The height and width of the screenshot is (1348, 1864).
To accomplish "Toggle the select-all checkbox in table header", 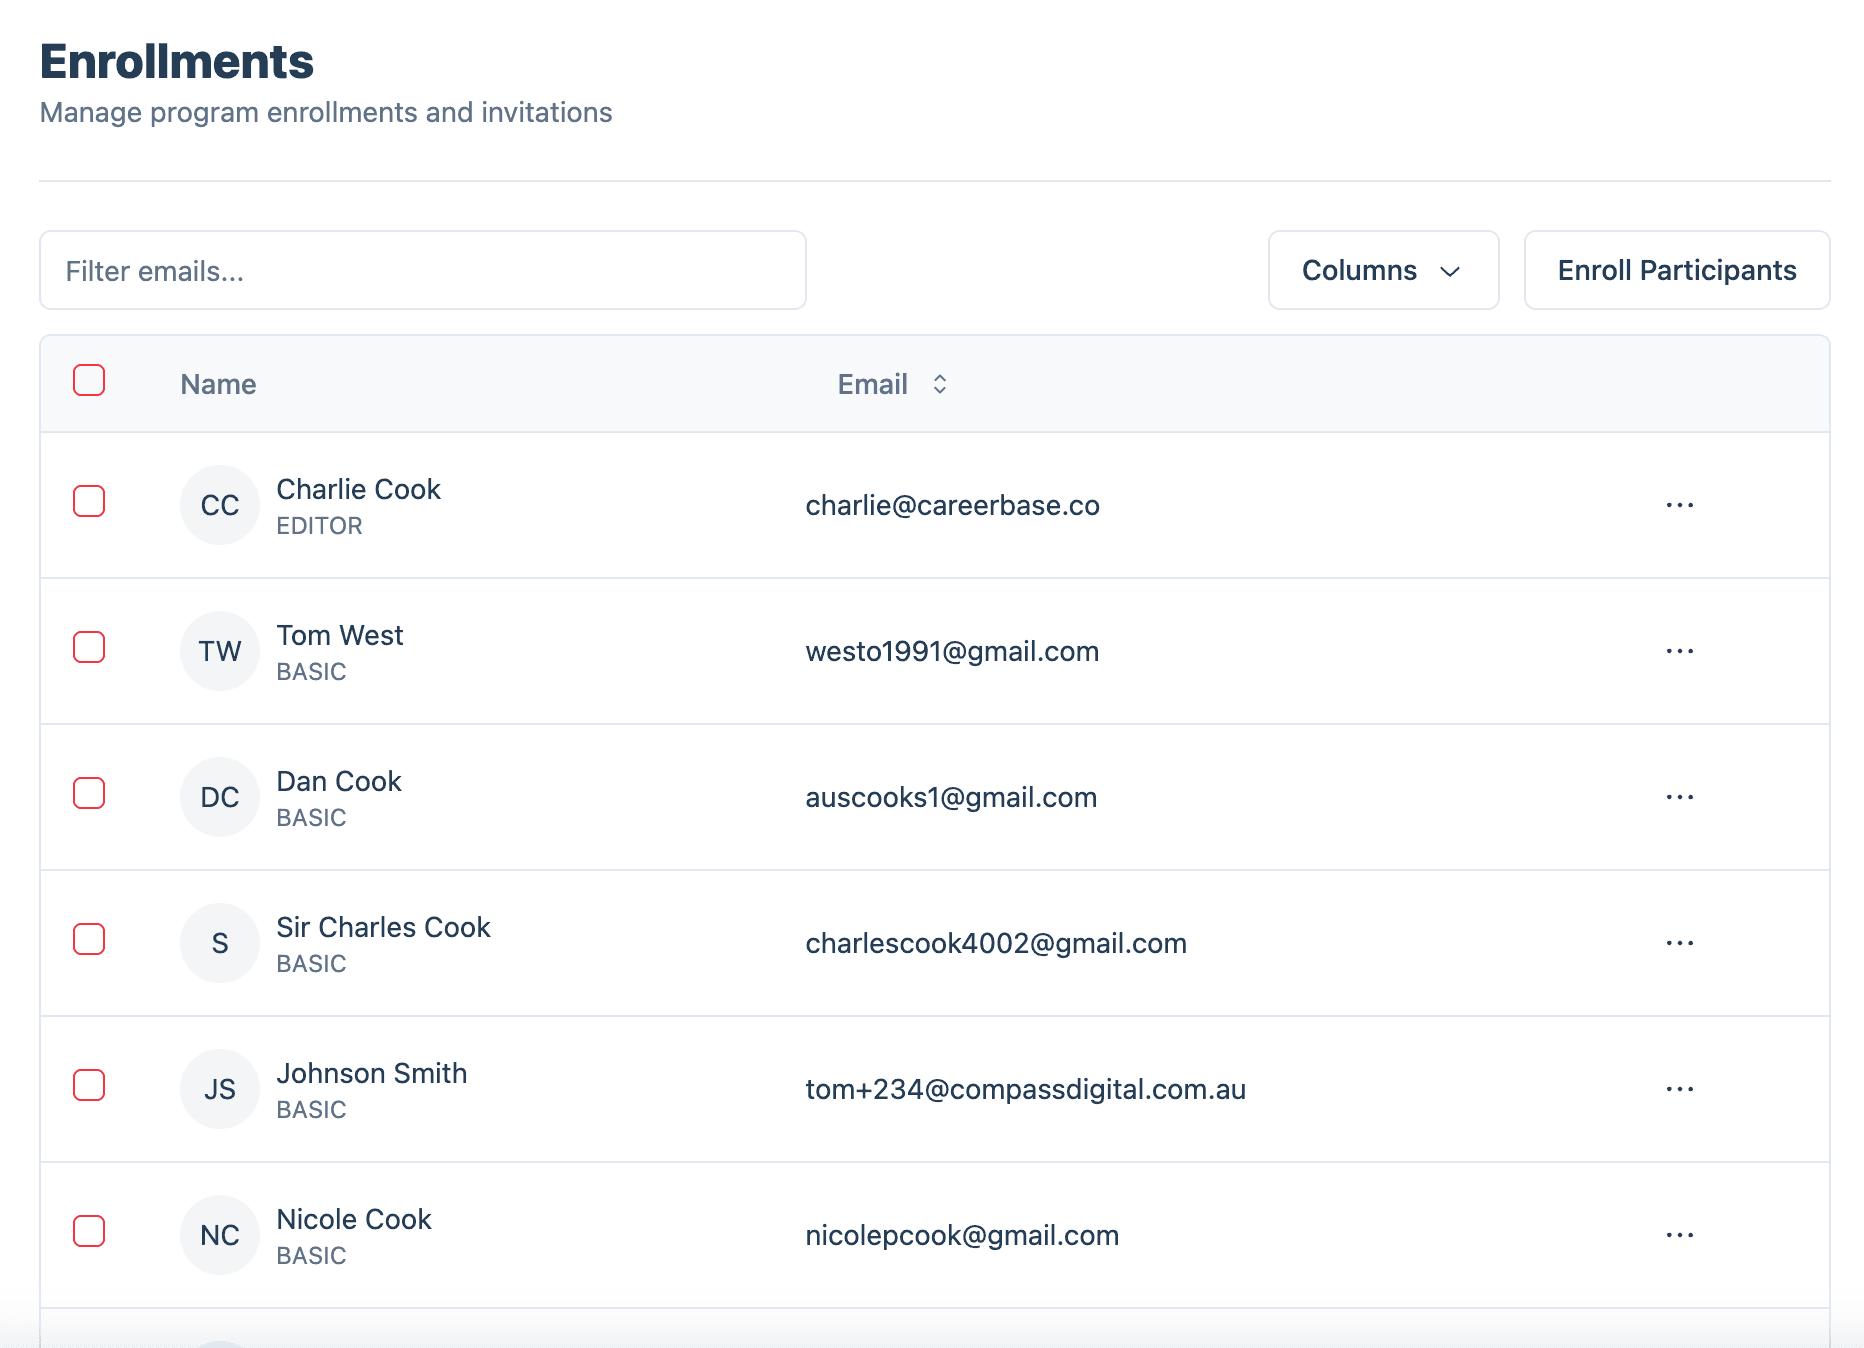I will (x=89, y=381).
